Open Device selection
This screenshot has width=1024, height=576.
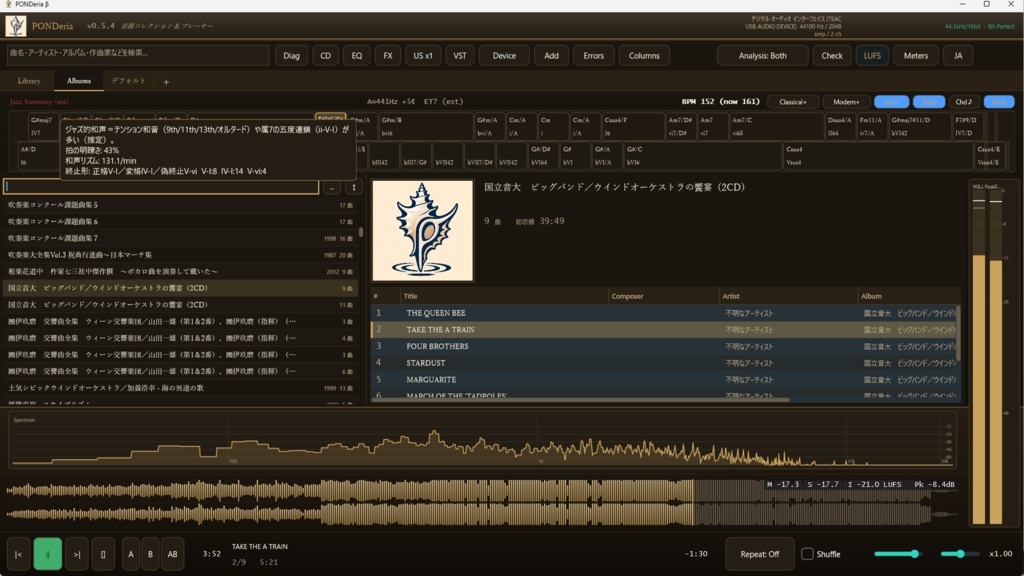coord(504,56)
